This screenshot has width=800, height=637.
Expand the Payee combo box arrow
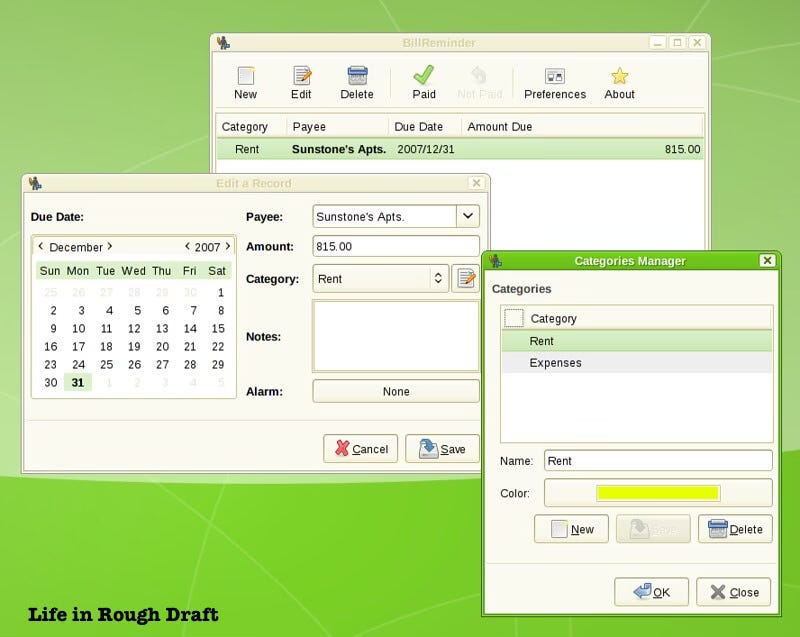[x=468, y=216]
